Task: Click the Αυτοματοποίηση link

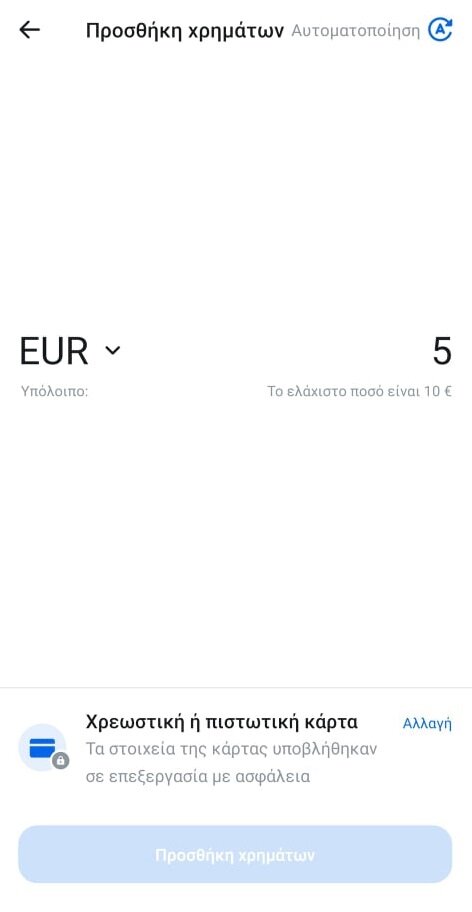Action: 355,30
